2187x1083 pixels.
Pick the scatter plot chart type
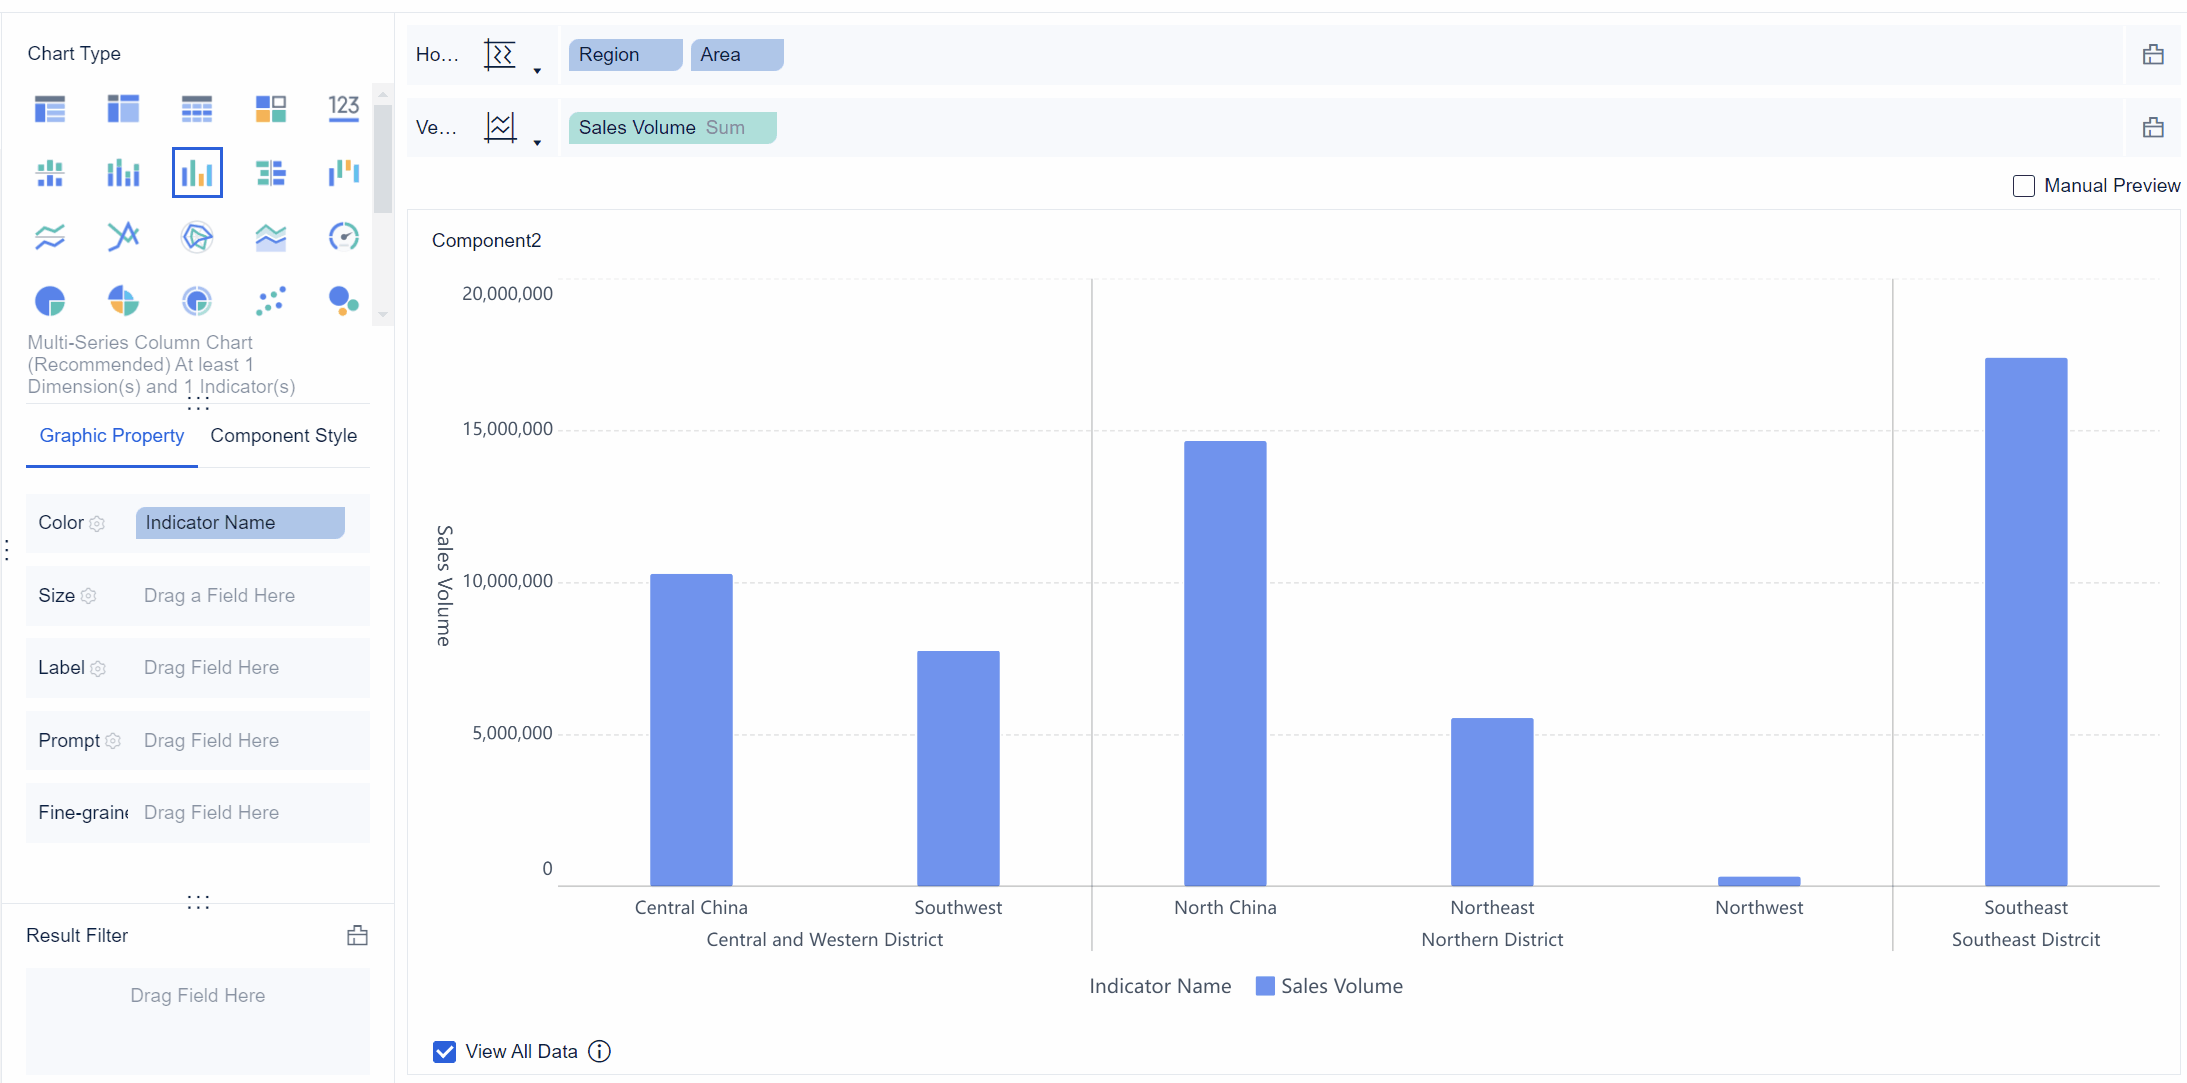(270, 301)
